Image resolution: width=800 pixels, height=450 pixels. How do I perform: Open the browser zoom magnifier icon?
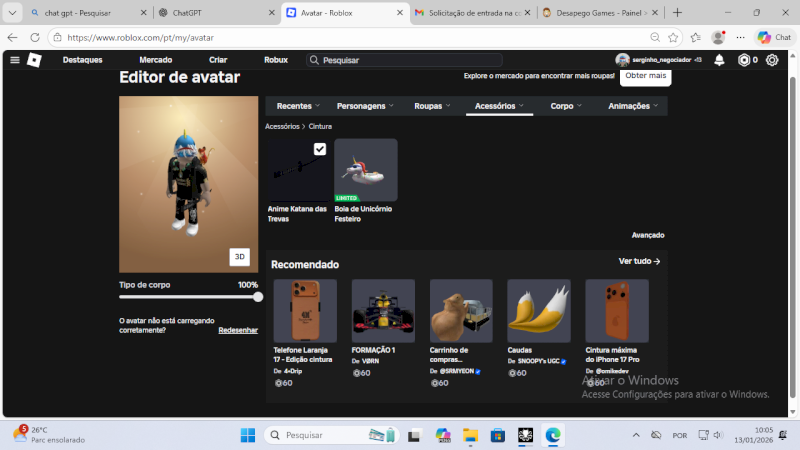[x=655, y=37]
